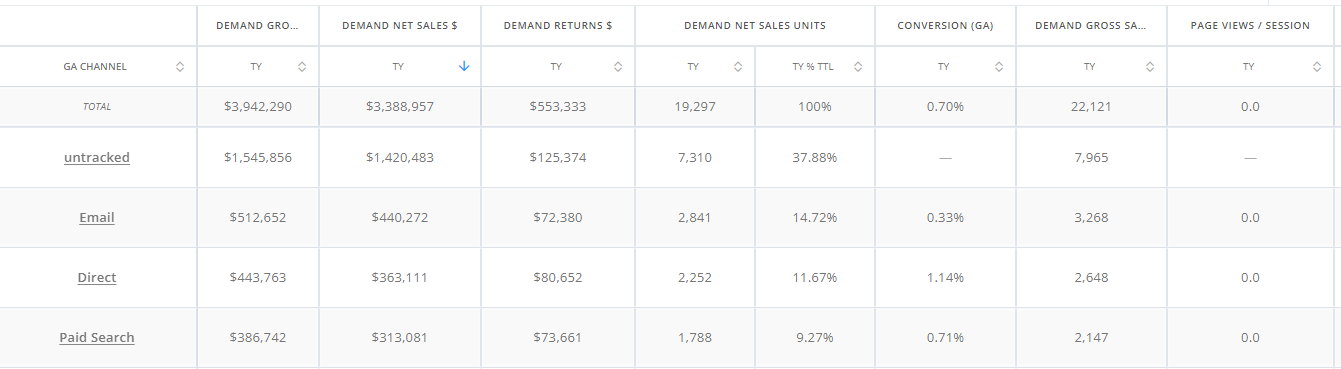Open the Direct channel link
1341x369 pixels.
coord(97,277)
